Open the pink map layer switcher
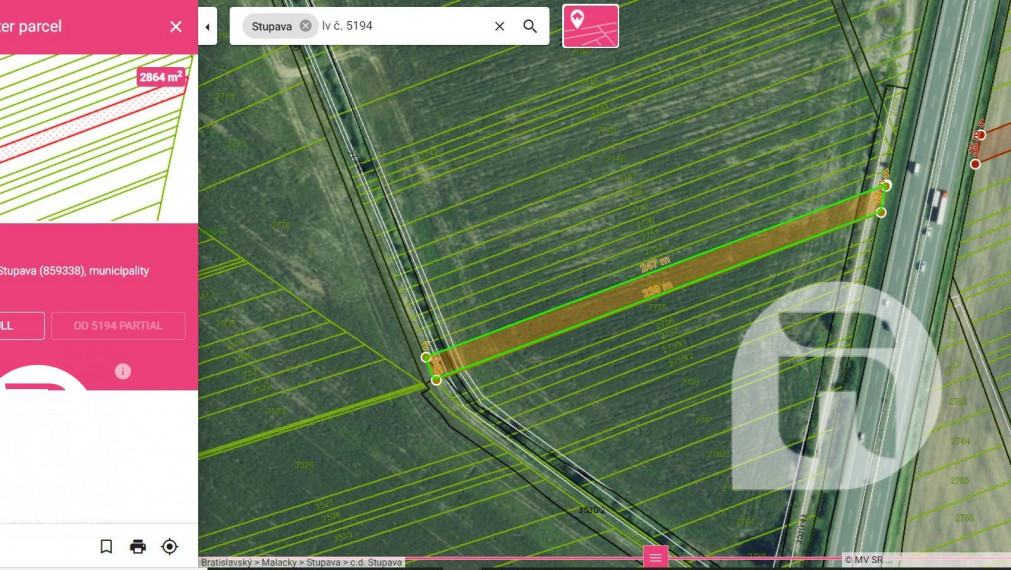This screenshot has height=570, width=1011. [590, 26]
